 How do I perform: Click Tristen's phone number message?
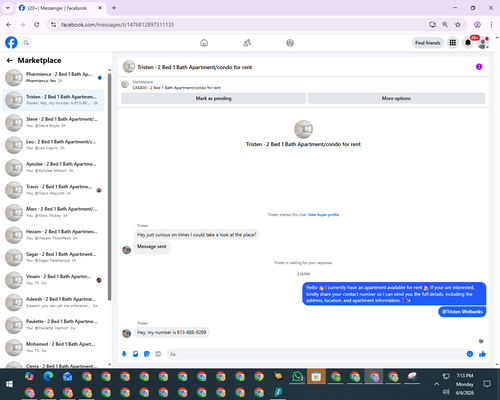(172, 332)
